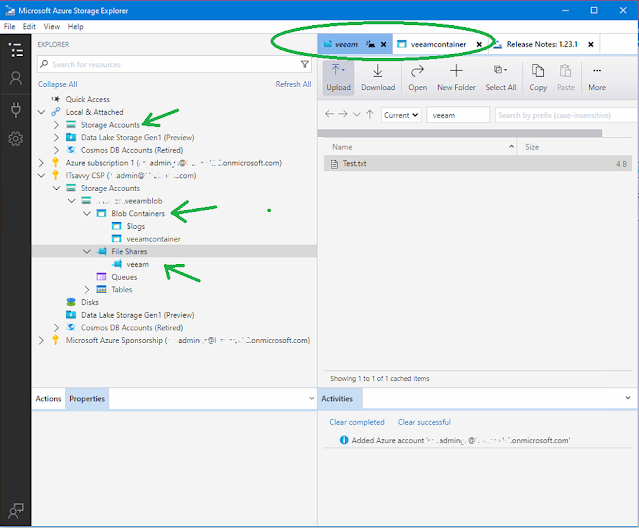Go up one level with up arrow
The width and height of the screenshot is (639, 528).
pos(370,114)
